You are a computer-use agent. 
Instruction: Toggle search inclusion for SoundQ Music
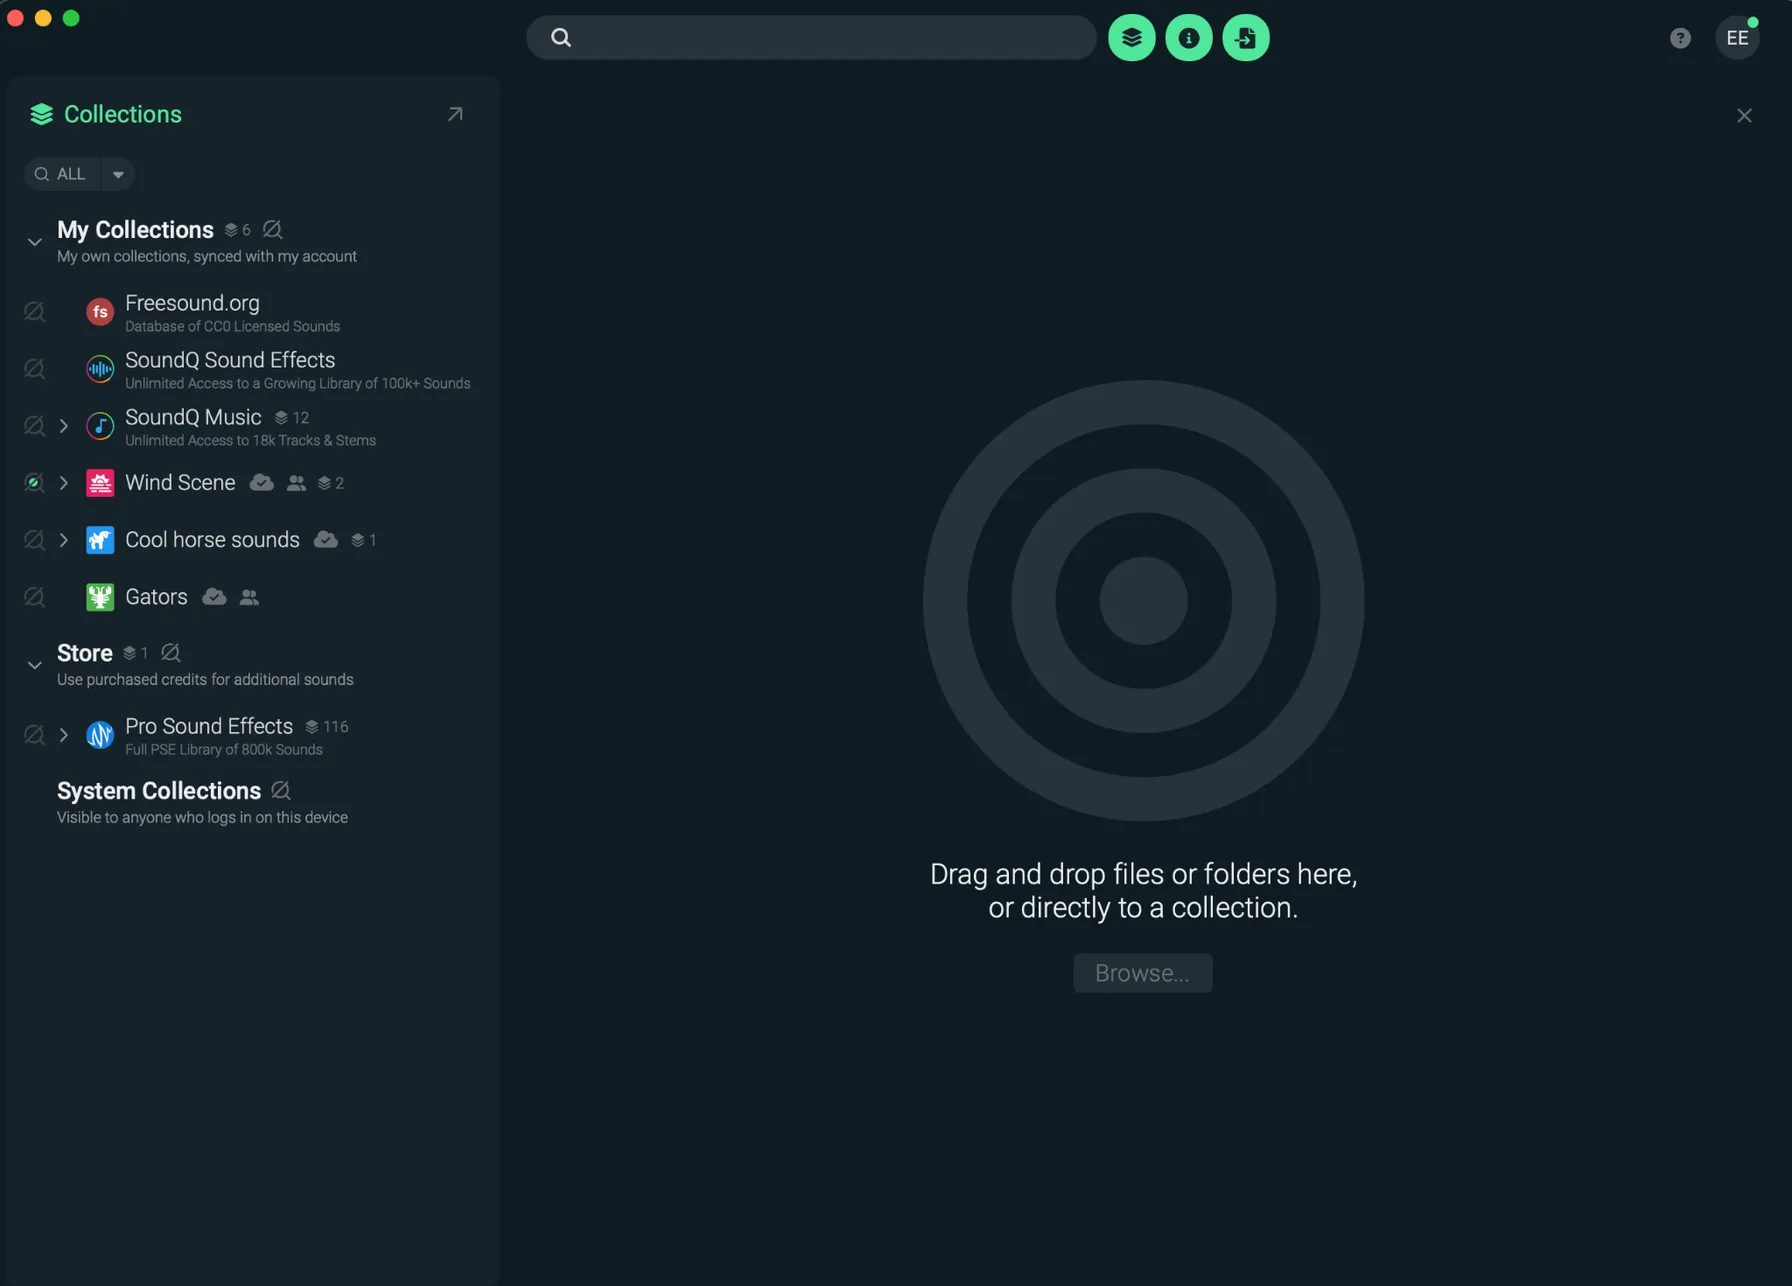pos(34,426)
